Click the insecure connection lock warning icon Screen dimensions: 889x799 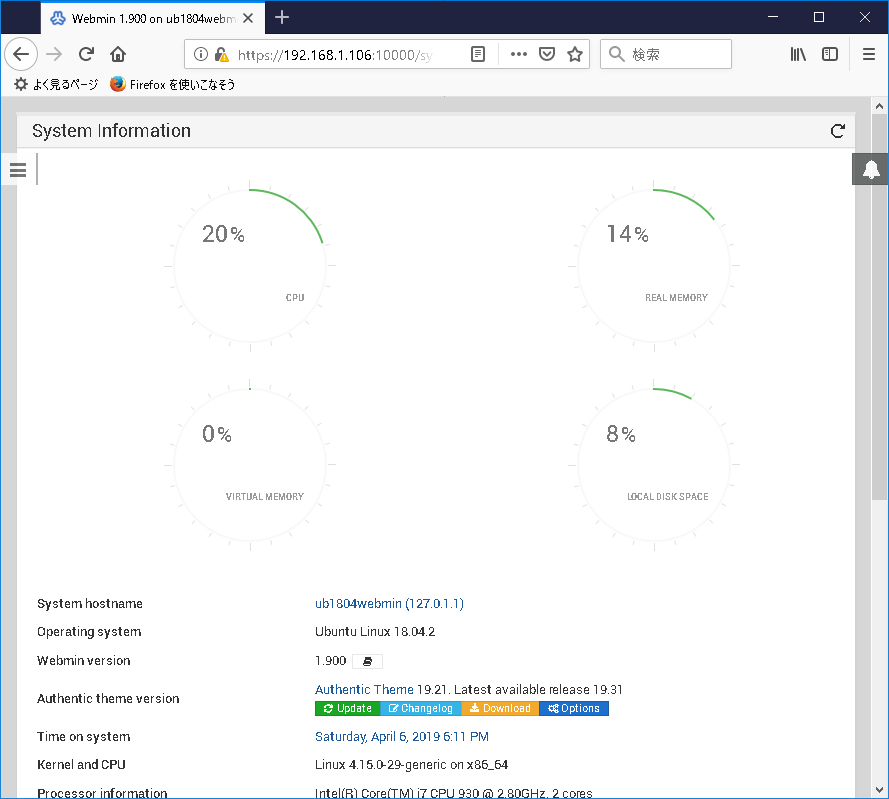[x=222, y=54]
